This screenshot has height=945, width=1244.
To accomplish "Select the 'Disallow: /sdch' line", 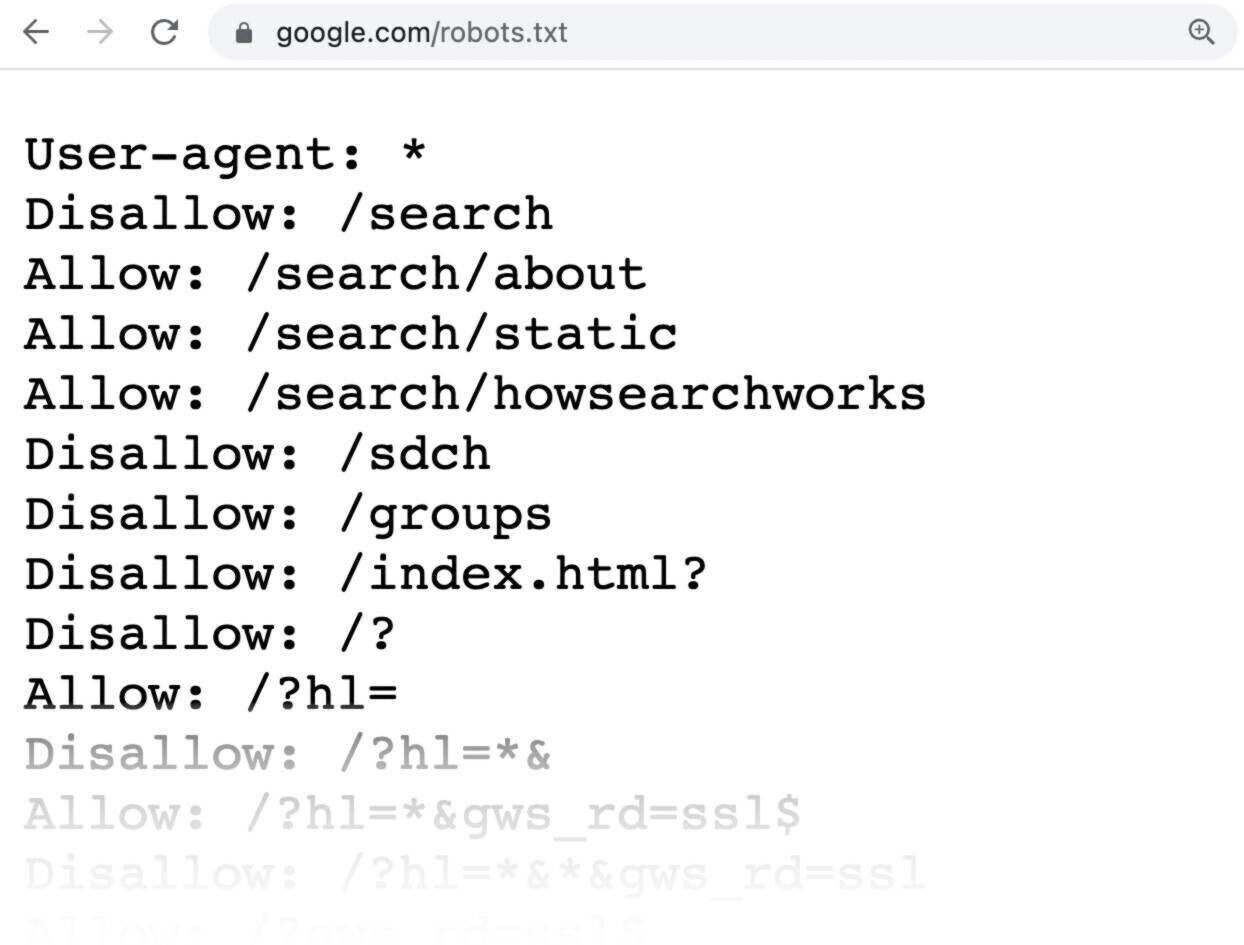I will [x=257, y=453].
